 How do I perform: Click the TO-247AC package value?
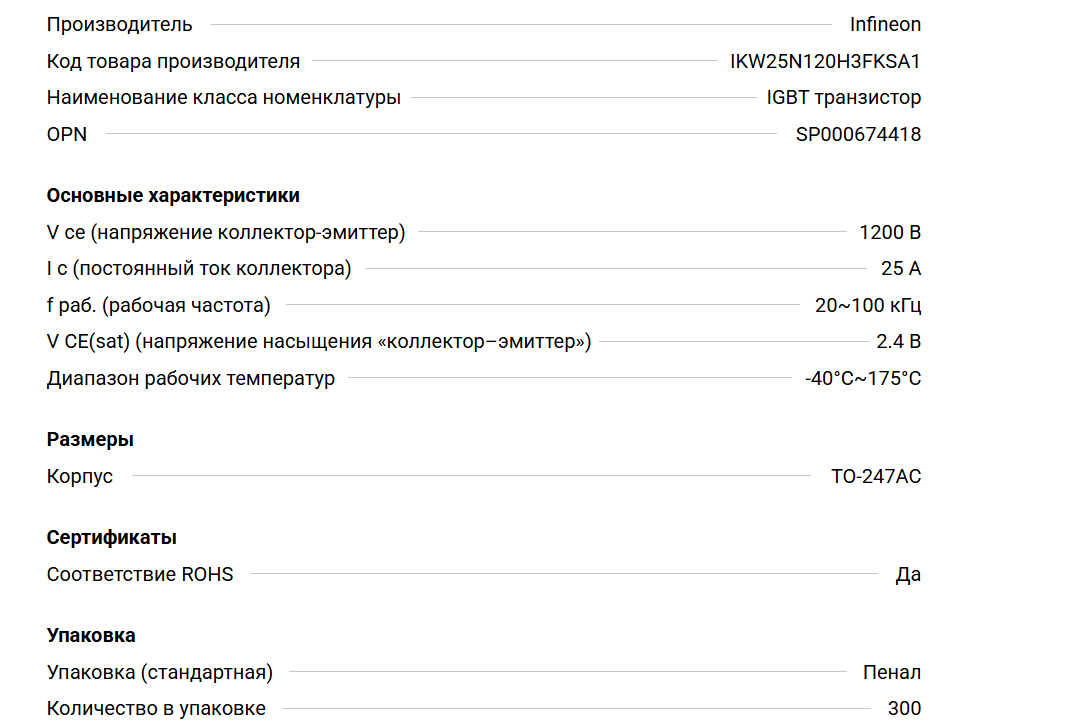click(x=875, y=477)
